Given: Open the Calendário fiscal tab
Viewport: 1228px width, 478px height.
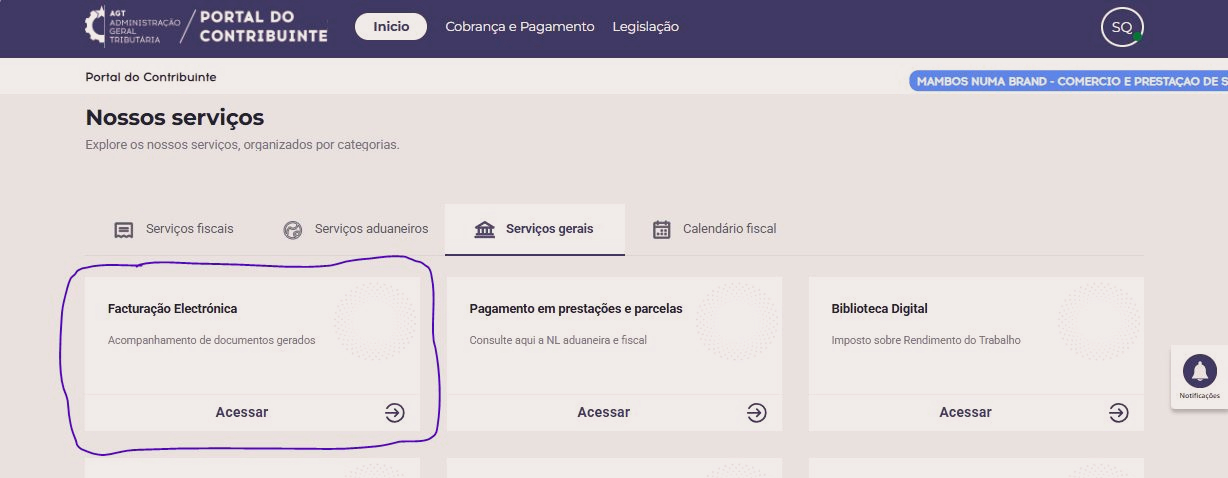Looking at the screenshot, I should [729, 229].
